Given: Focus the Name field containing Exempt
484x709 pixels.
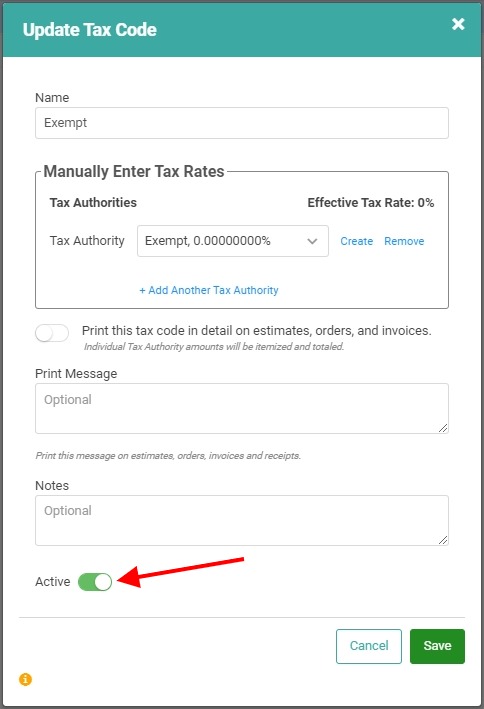Looking at the screenshot, I should click(x=242, y=123).
